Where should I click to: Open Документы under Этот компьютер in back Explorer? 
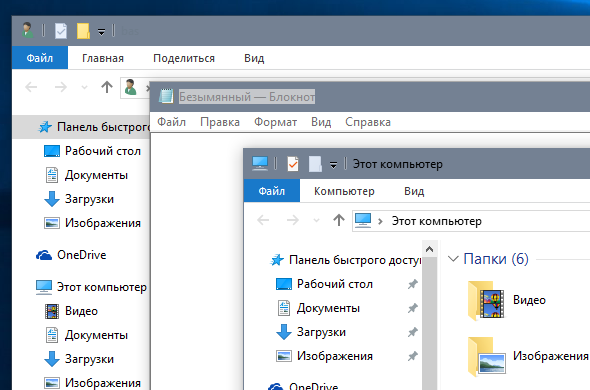87,335
